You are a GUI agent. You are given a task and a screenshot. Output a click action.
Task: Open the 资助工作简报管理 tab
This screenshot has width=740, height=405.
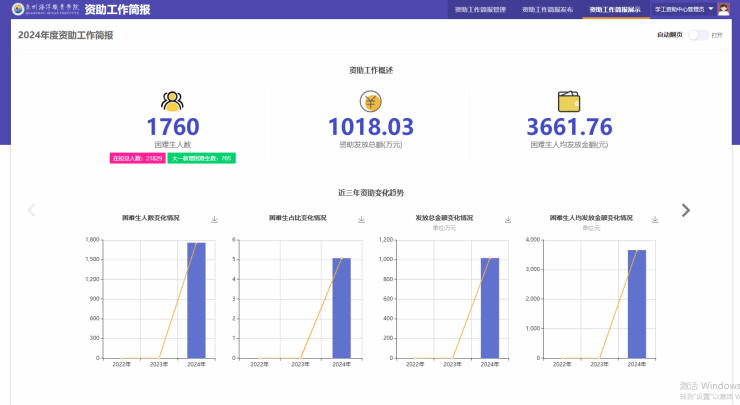[x=480, y=9]
